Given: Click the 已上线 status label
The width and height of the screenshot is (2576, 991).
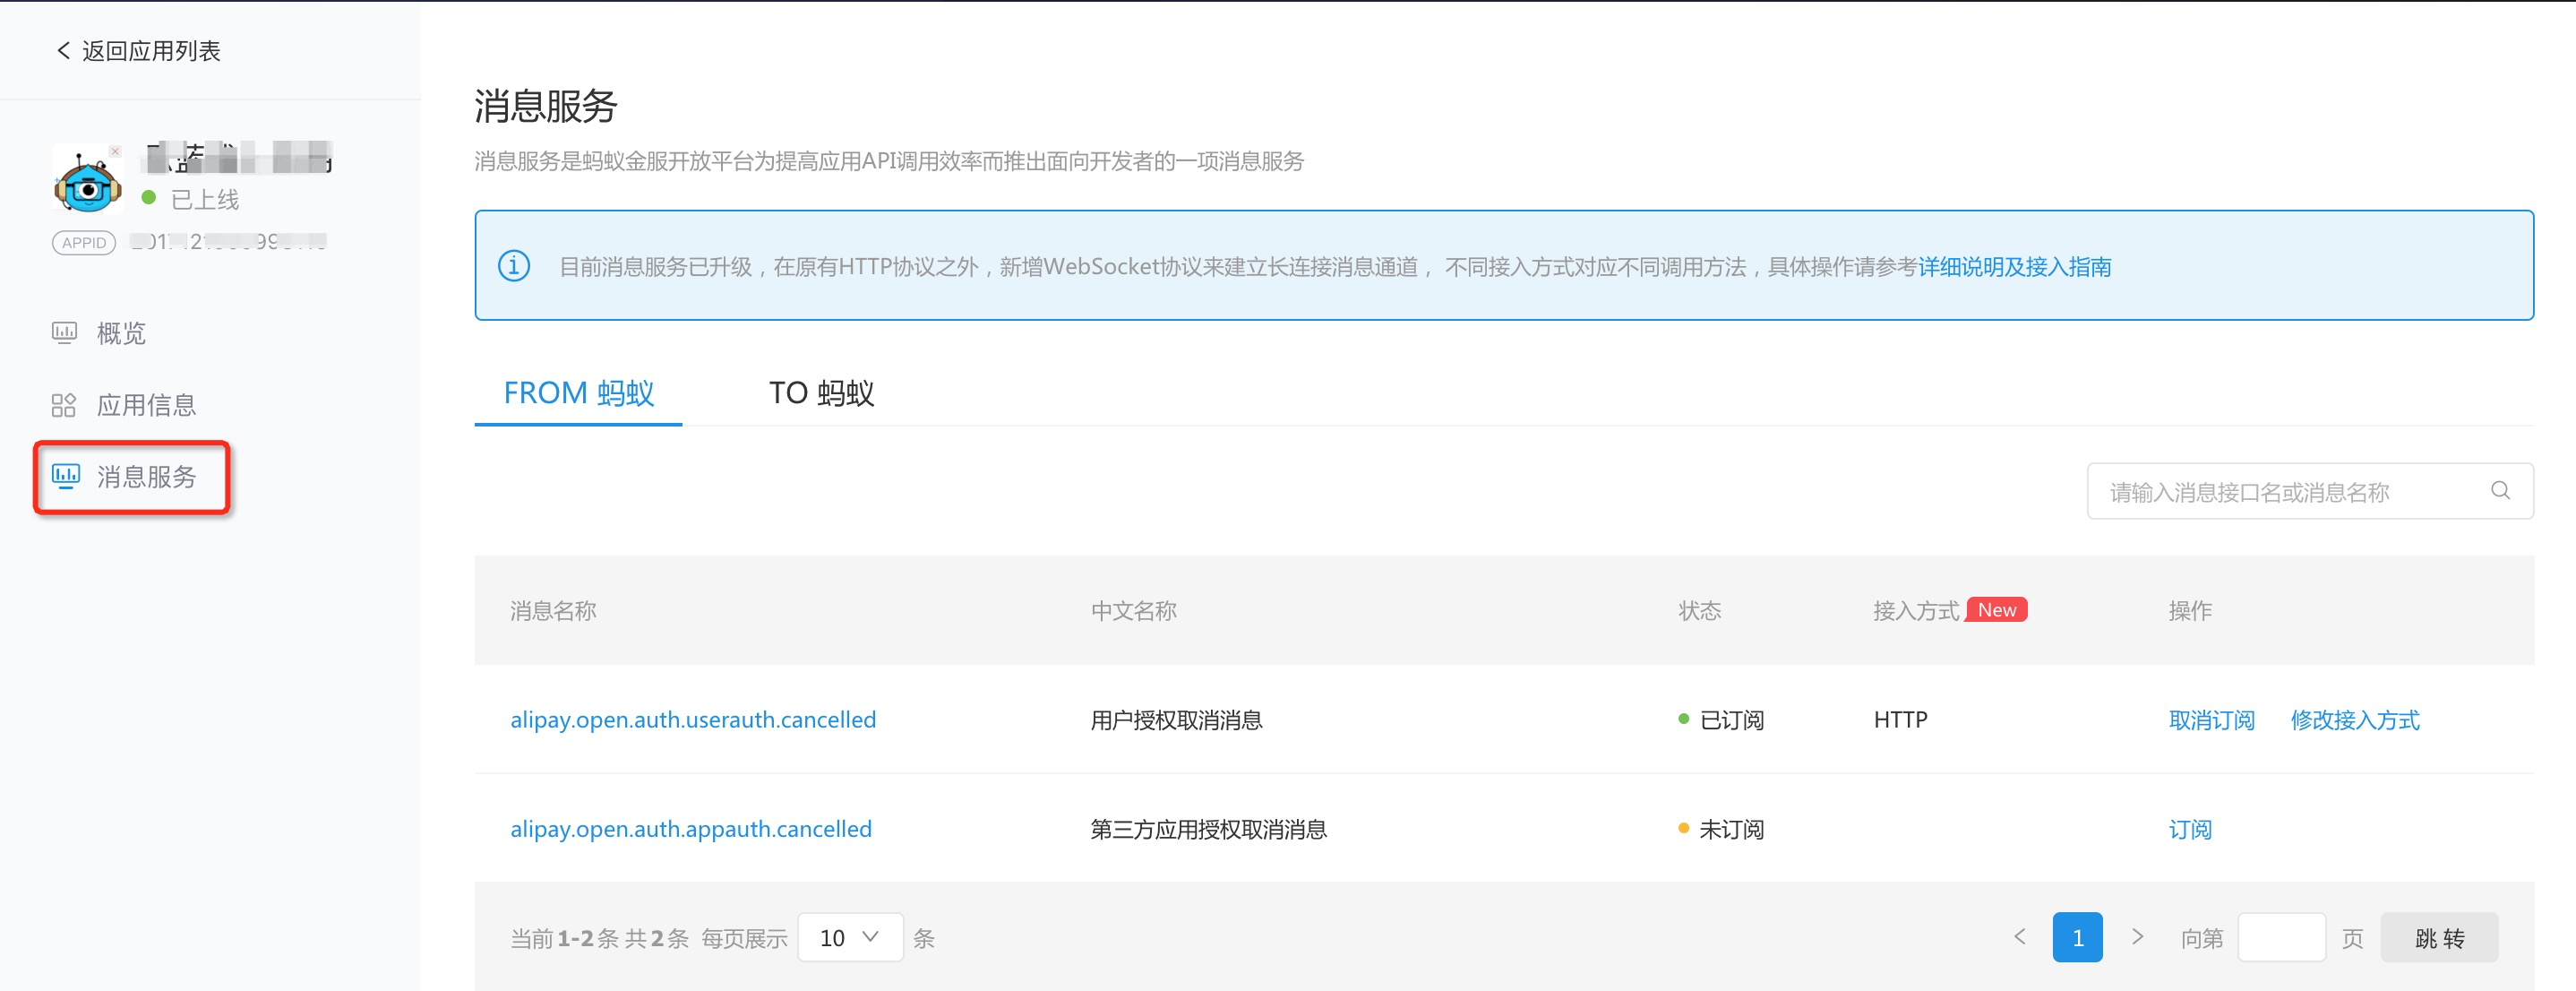Looking at the screenshot, I should coord(205,199).
